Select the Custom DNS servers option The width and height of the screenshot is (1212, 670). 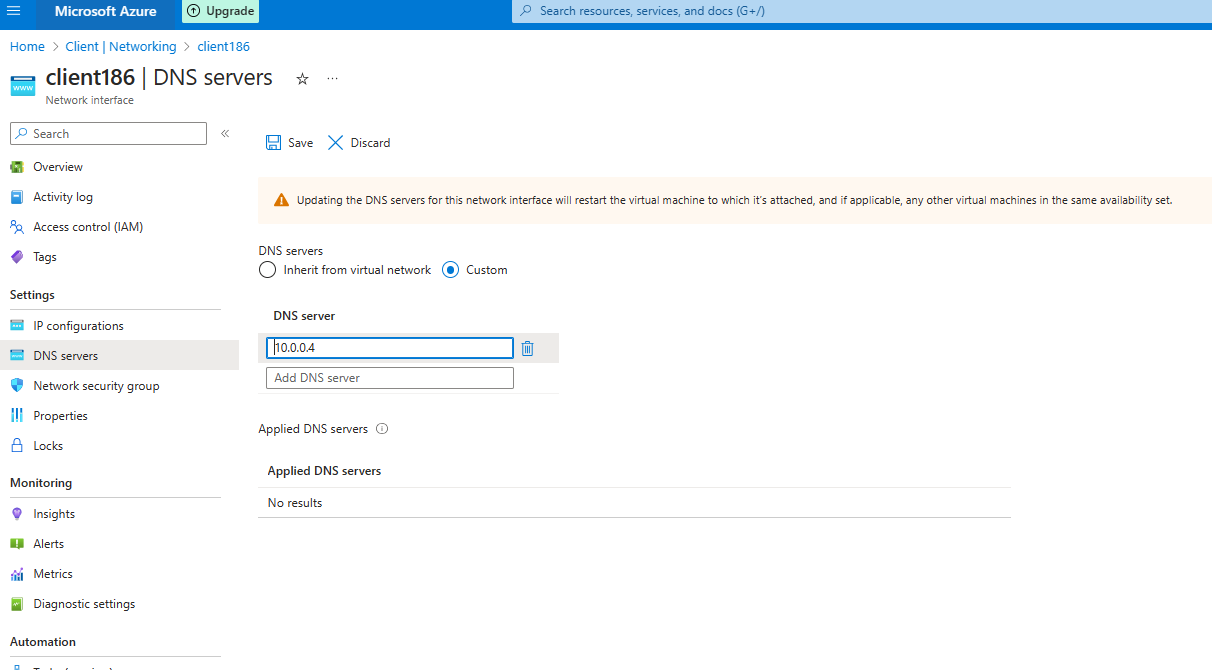point(453,269)
